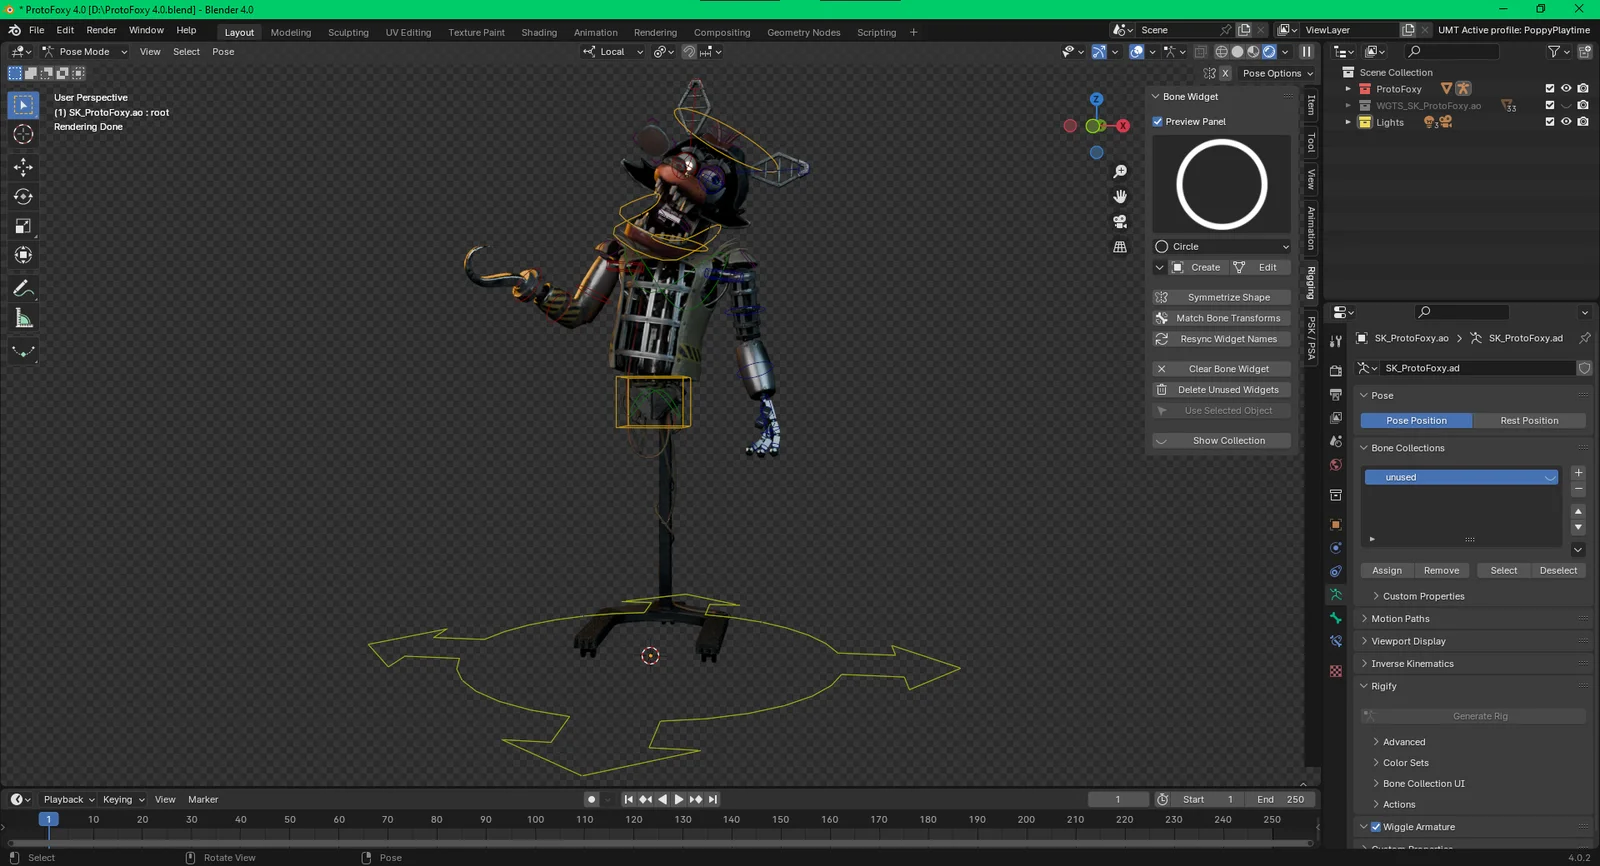Activate the Annotate tool
The image size is (1600, 866).
pyautogui.click(x=23, y=289)
